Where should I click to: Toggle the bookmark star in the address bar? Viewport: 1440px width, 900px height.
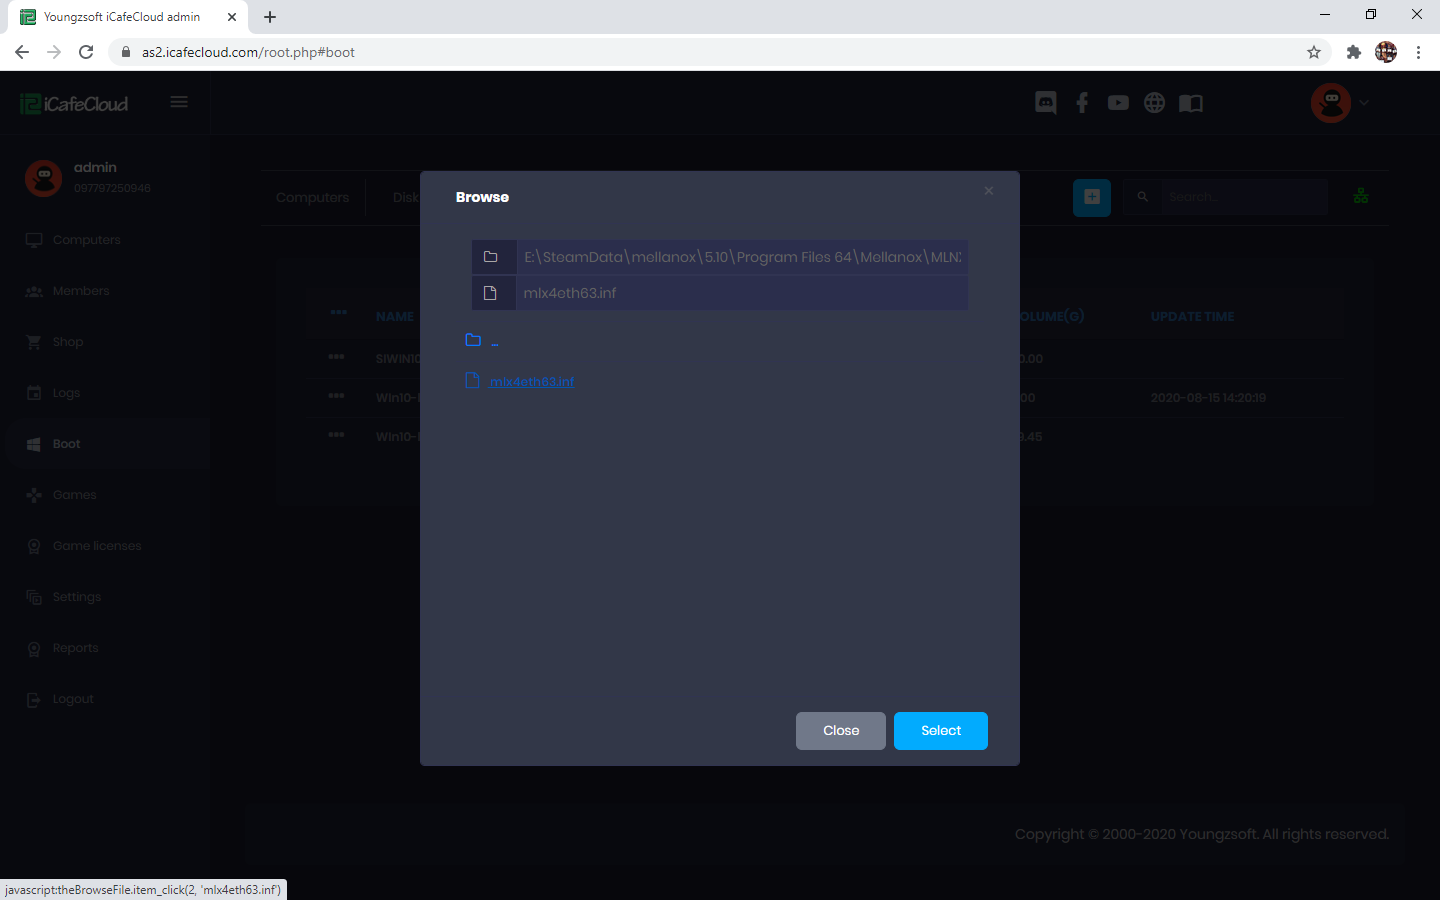coord(1313,51)
